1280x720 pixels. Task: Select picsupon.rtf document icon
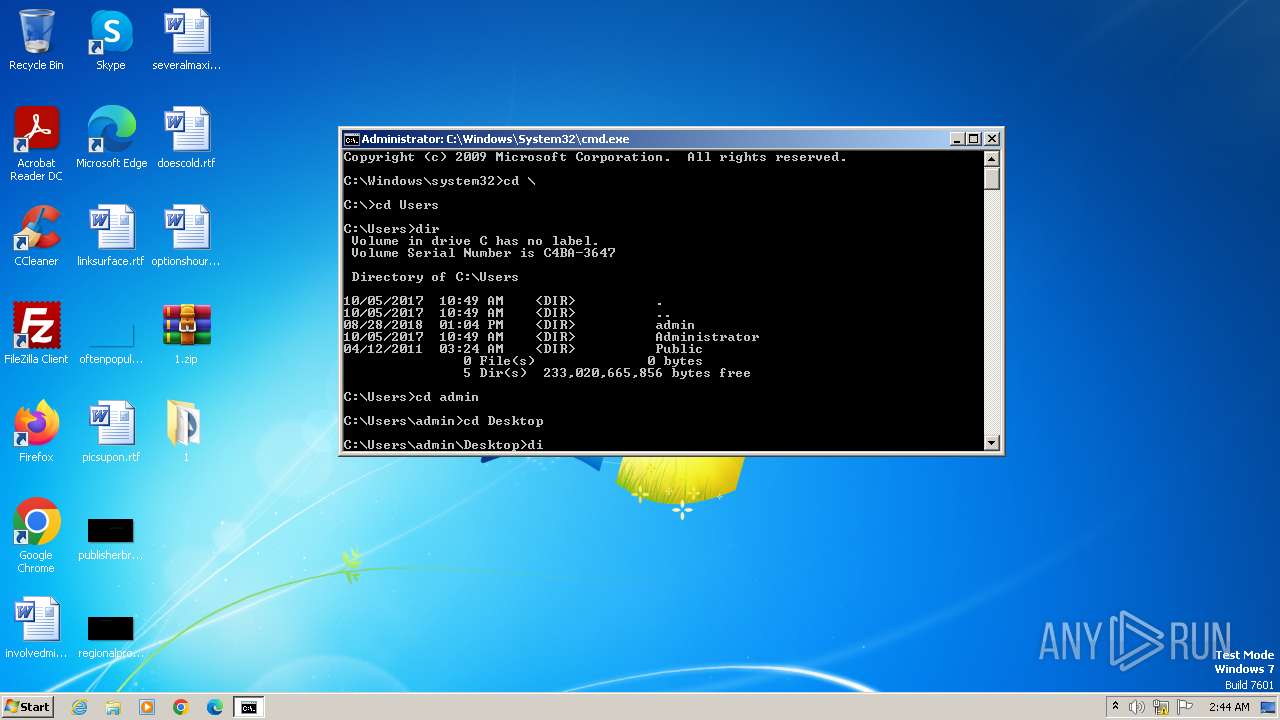pyautogui.click(x=111, y=432)
